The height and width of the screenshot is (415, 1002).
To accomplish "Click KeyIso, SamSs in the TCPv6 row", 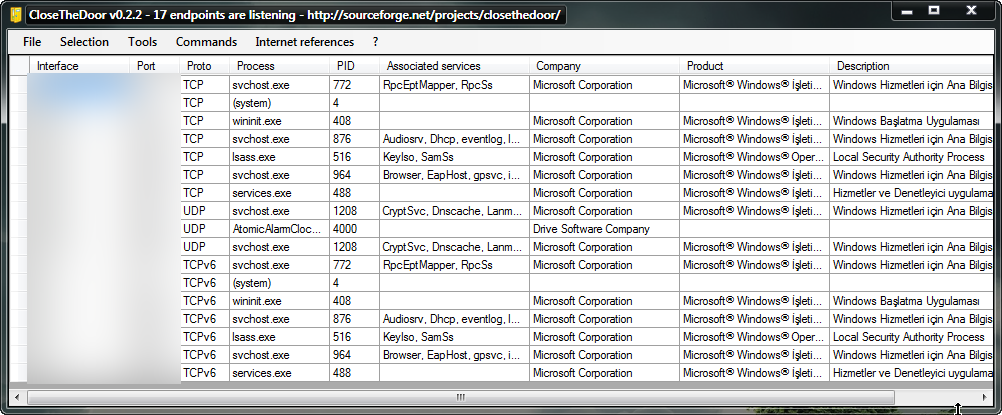I will click(454, 337).
